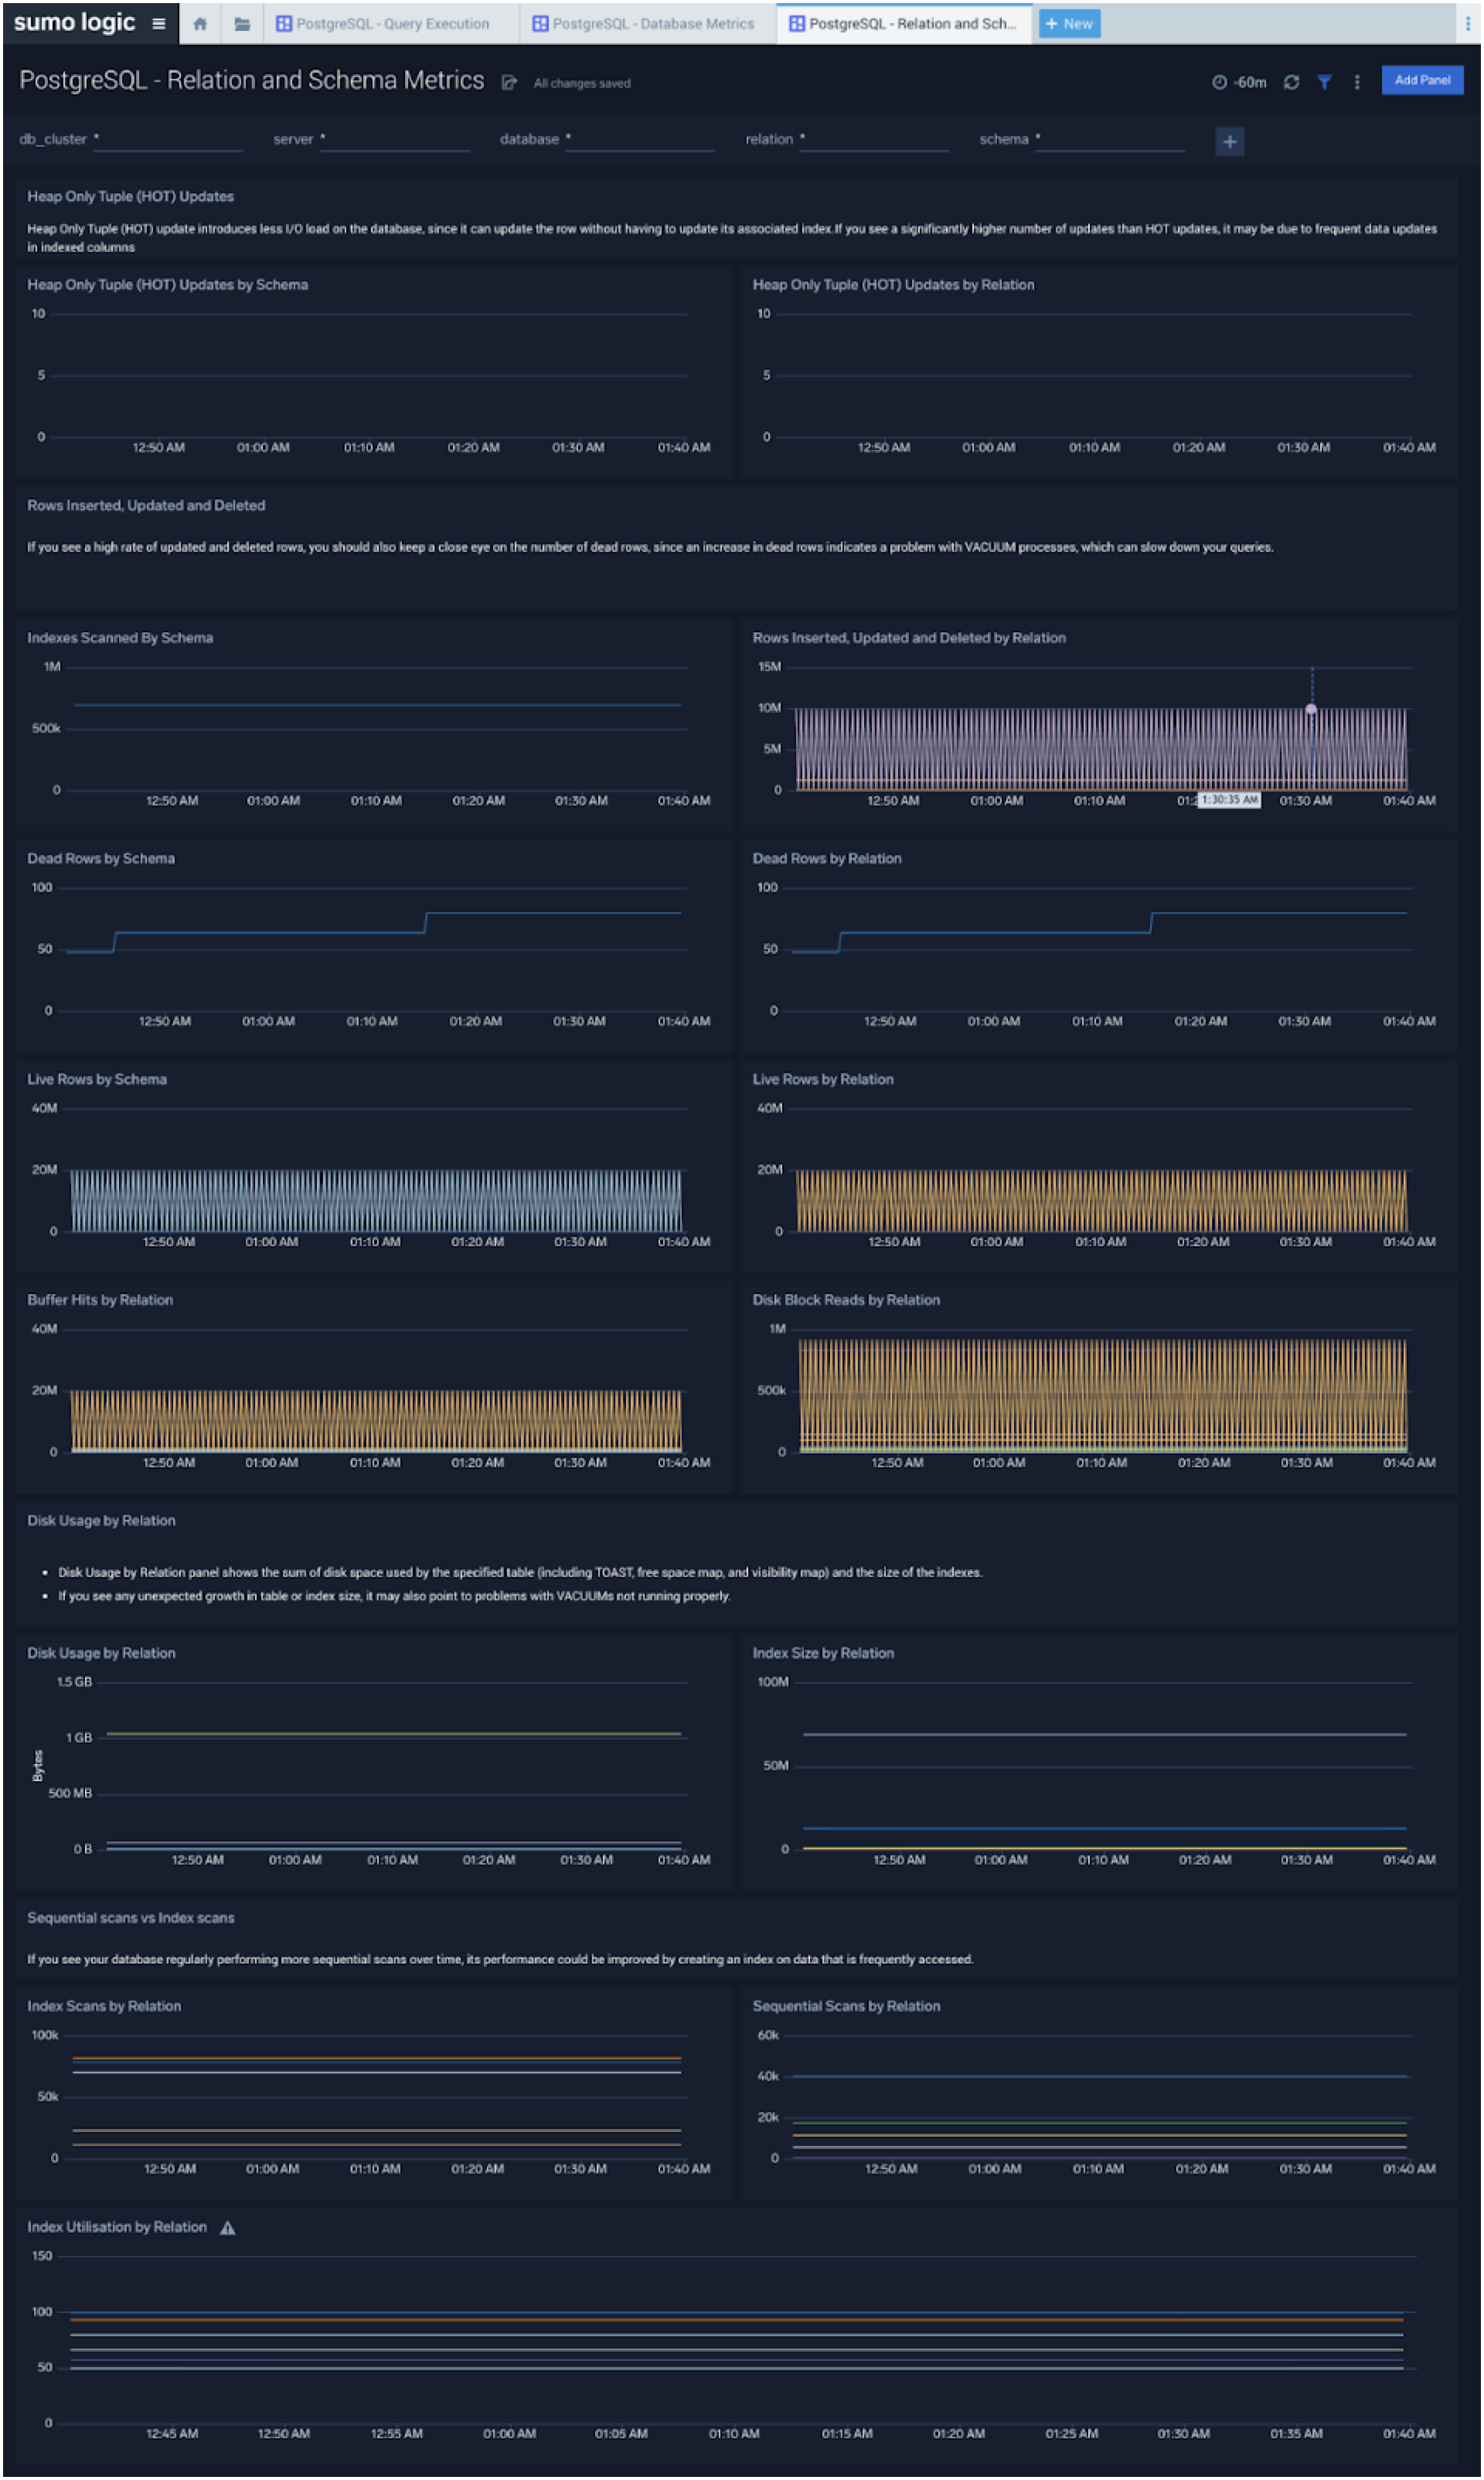The image size is (1484, 2480).
Task: Switch to the PostgreSQL - Database Metrics tab
Action: click(x=650, y=23)
